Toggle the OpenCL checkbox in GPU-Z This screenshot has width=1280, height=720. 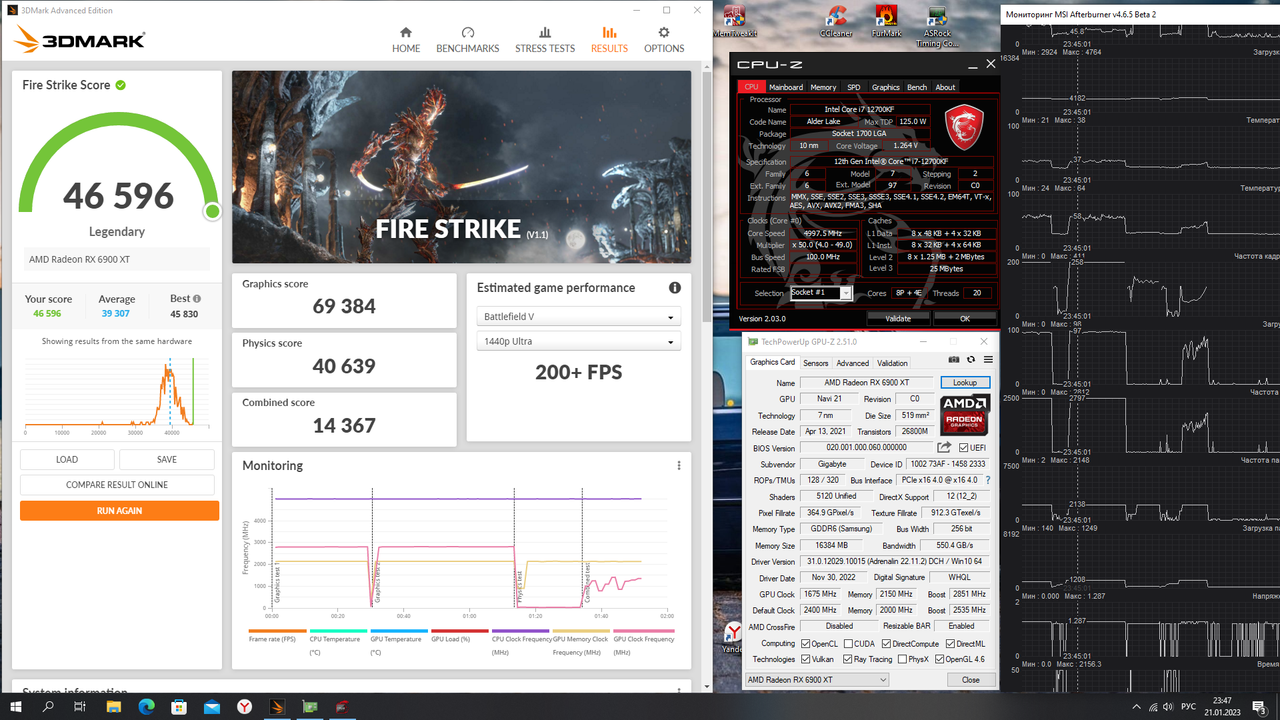point(806,643)
